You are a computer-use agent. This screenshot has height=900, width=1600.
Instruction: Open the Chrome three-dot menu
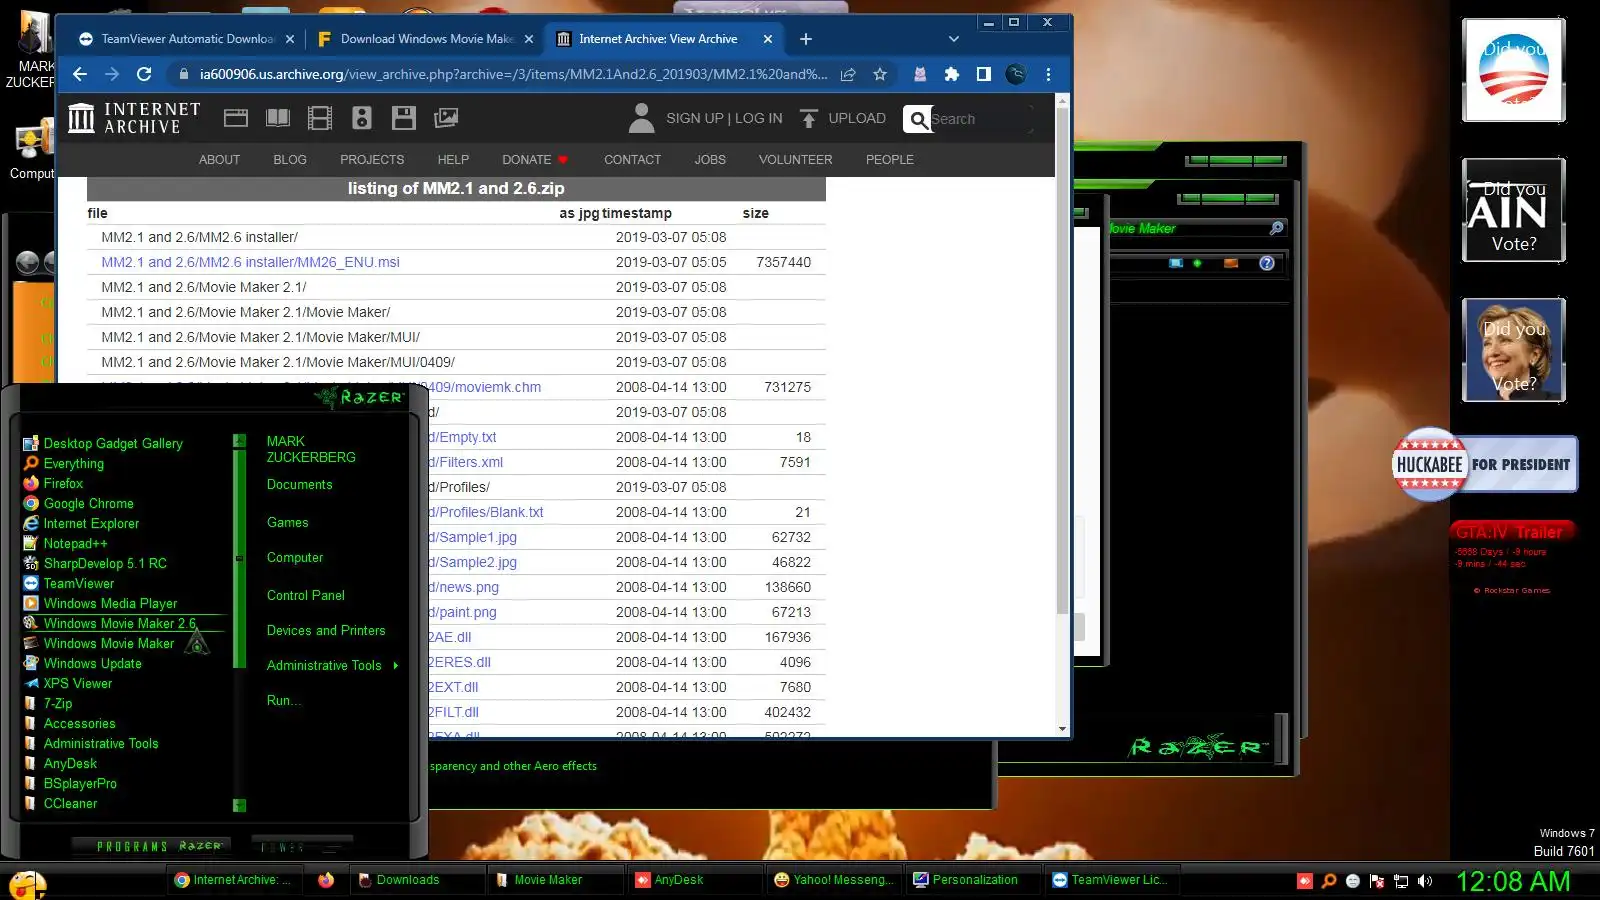(x=1048, y=74)
